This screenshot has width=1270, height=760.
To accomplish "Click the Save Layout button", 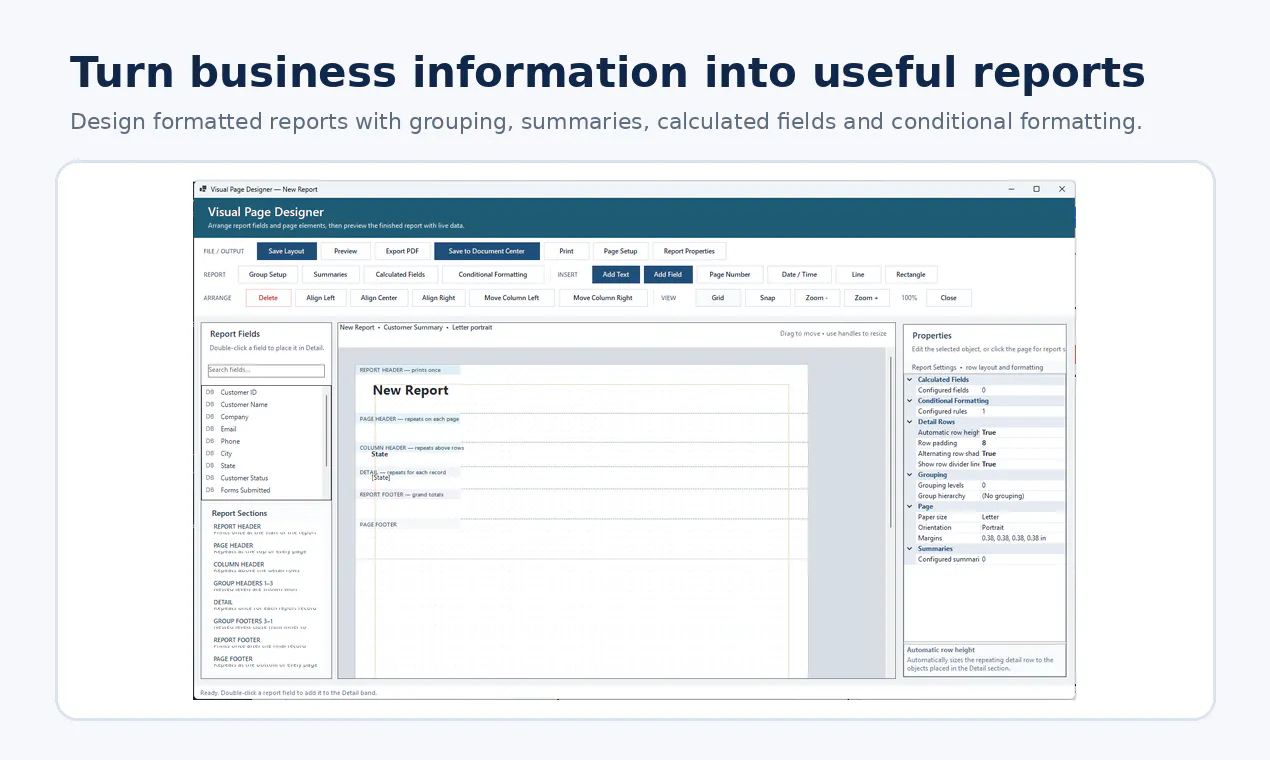I will [287, 251].
